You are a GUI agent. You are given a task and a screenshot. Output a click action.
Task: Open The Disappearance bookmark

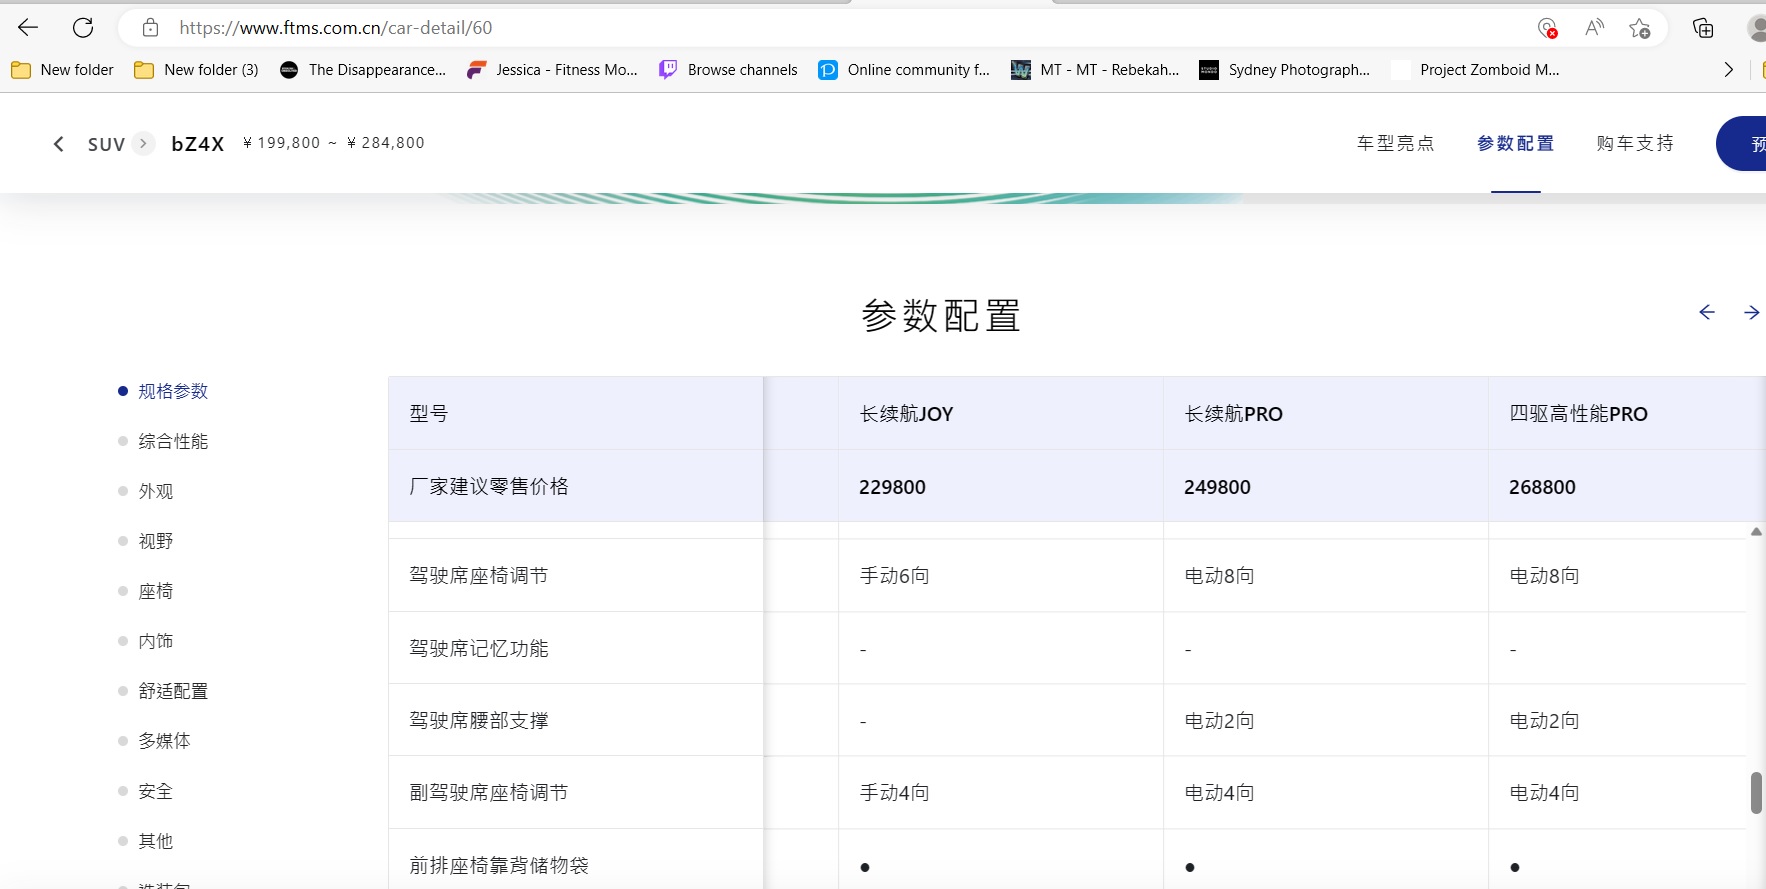363,70
